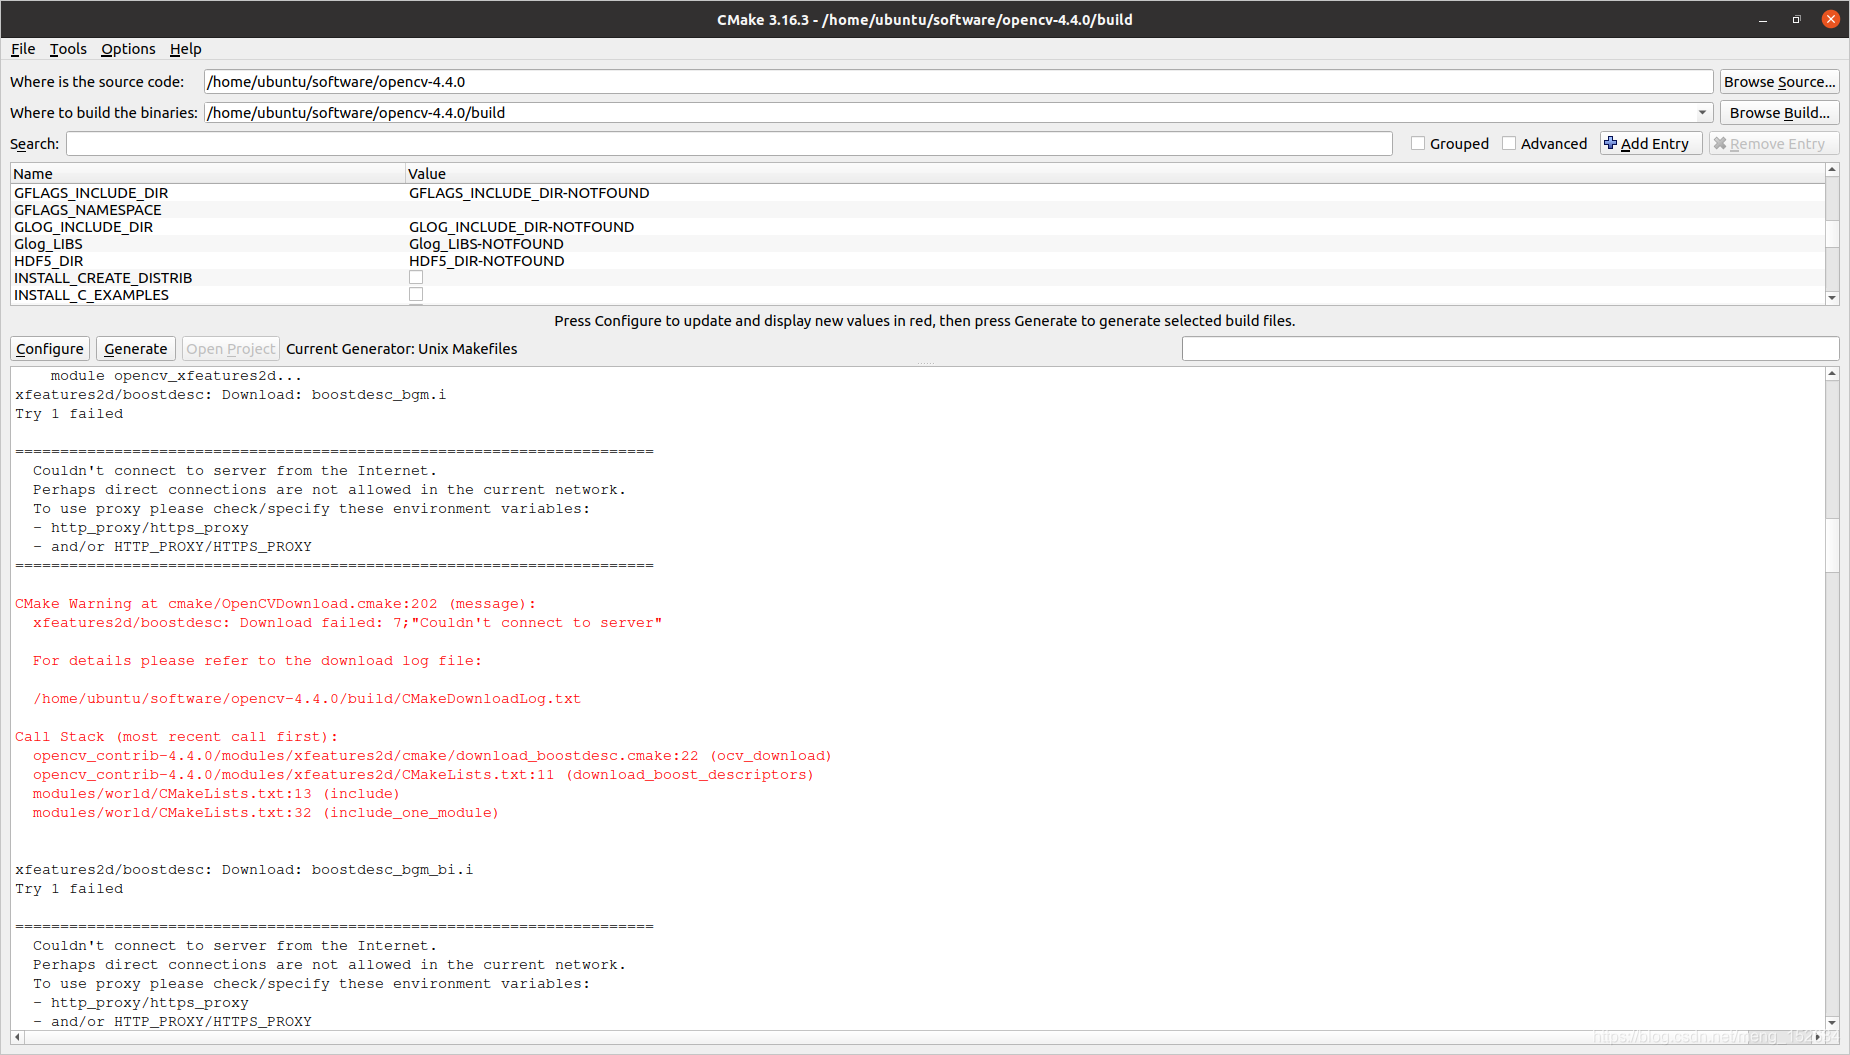The width and height of the screenshot is (1850, 1055).
Task: Select the GFLAGS_INCLUDE_DIR entry name
Action: [x=91, y=193]
